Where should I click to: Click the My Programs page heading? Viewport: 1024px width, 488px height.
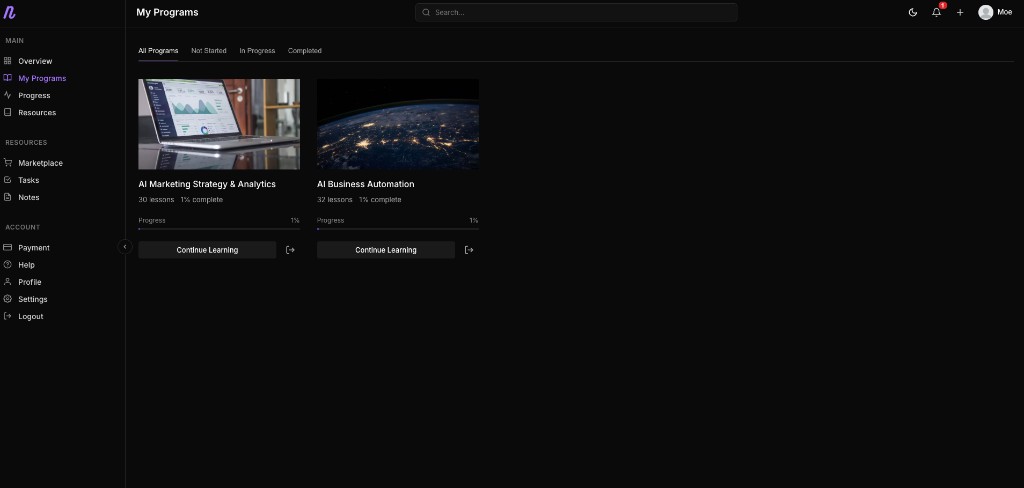pyautogui.click(x=167, y=12)
